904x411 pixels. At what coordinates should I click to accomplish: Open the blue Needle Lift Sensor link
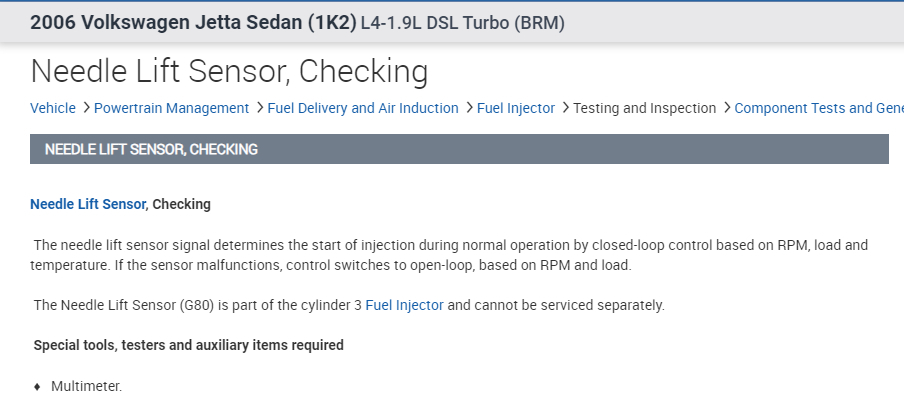pyautogui.click(x=88, y=204)
